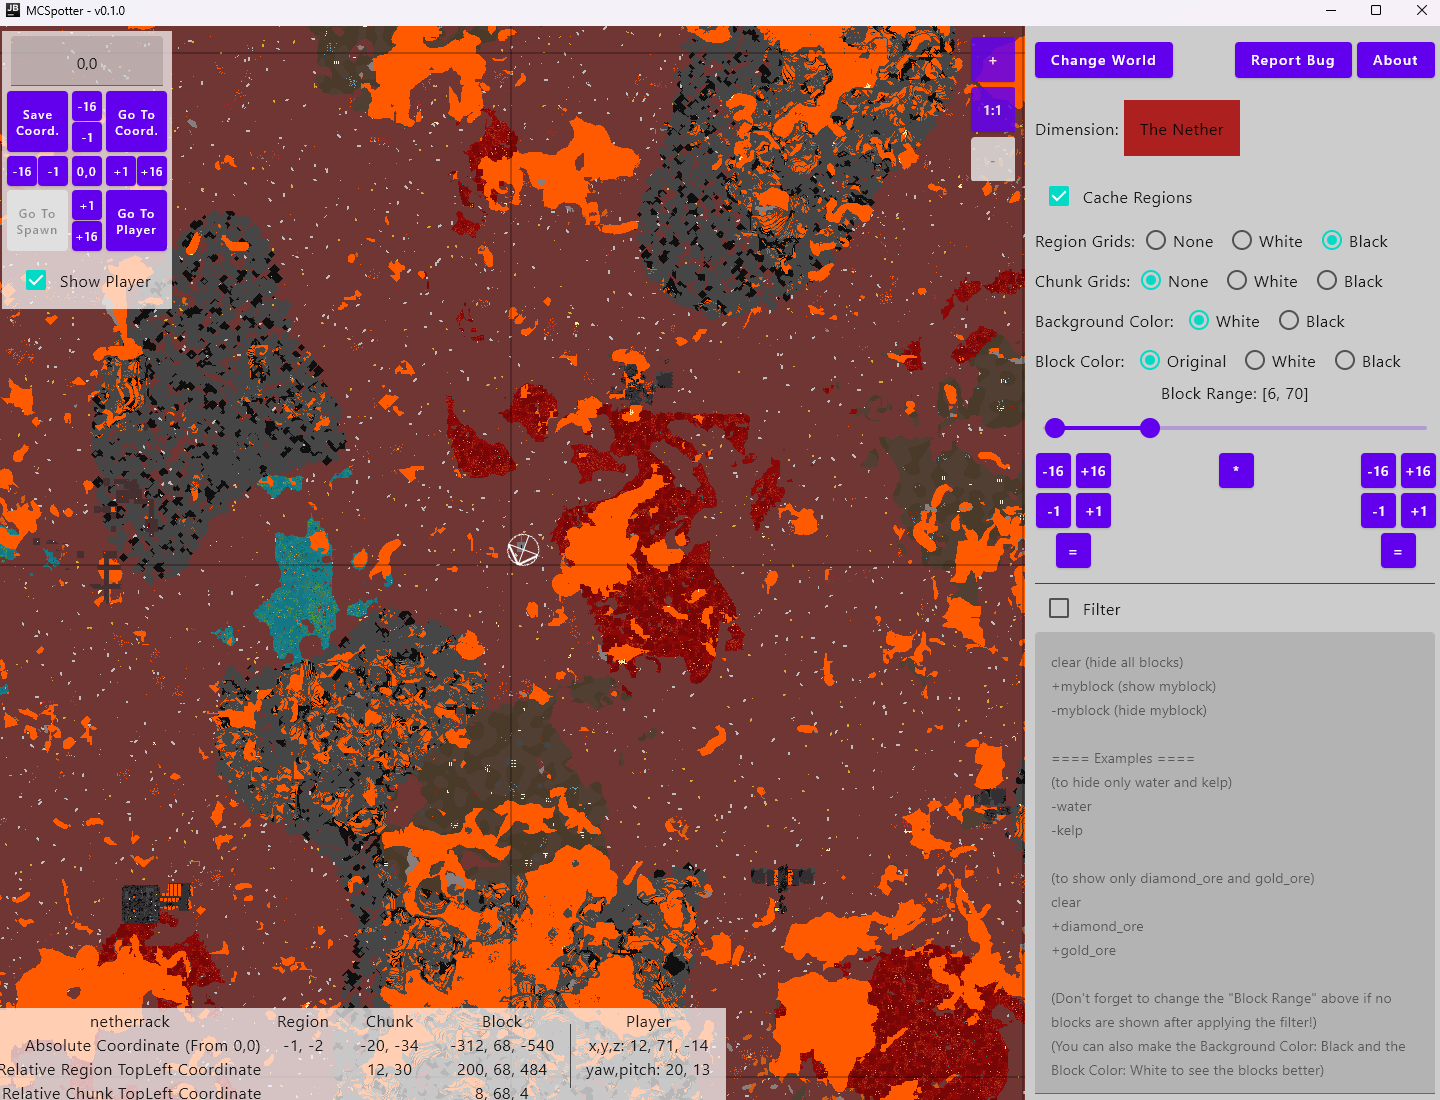Screen dimensions: 1440x1100
Task: Click Go To Coord. button
Action: click(x=136, y=122)
